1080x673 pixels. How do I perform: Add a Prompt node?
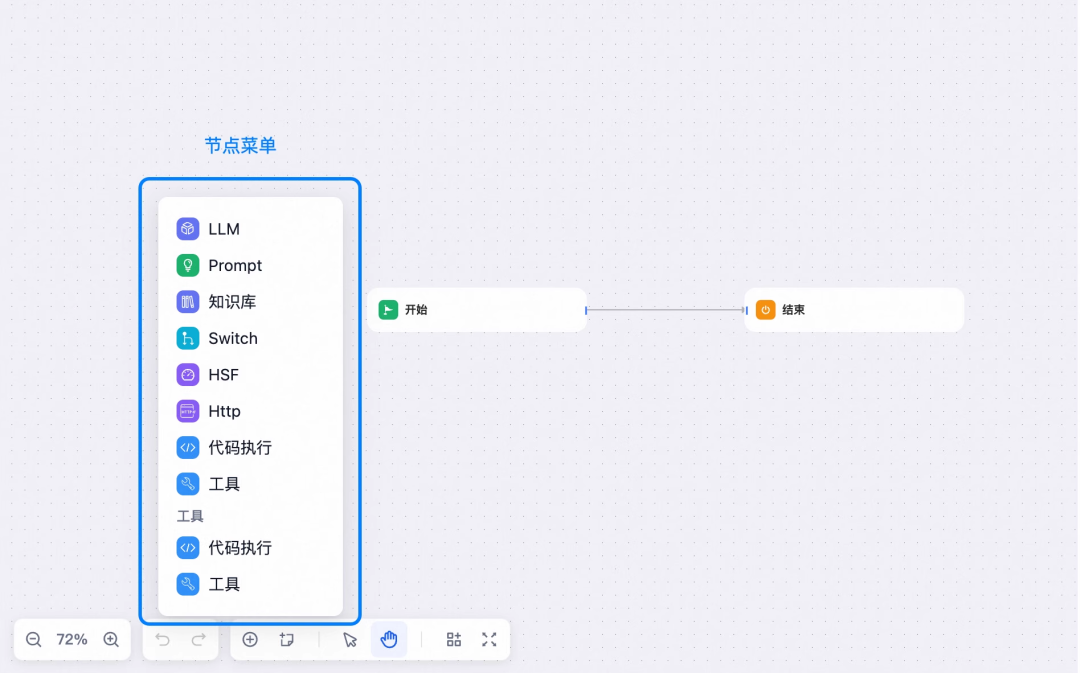coord(250,265)
